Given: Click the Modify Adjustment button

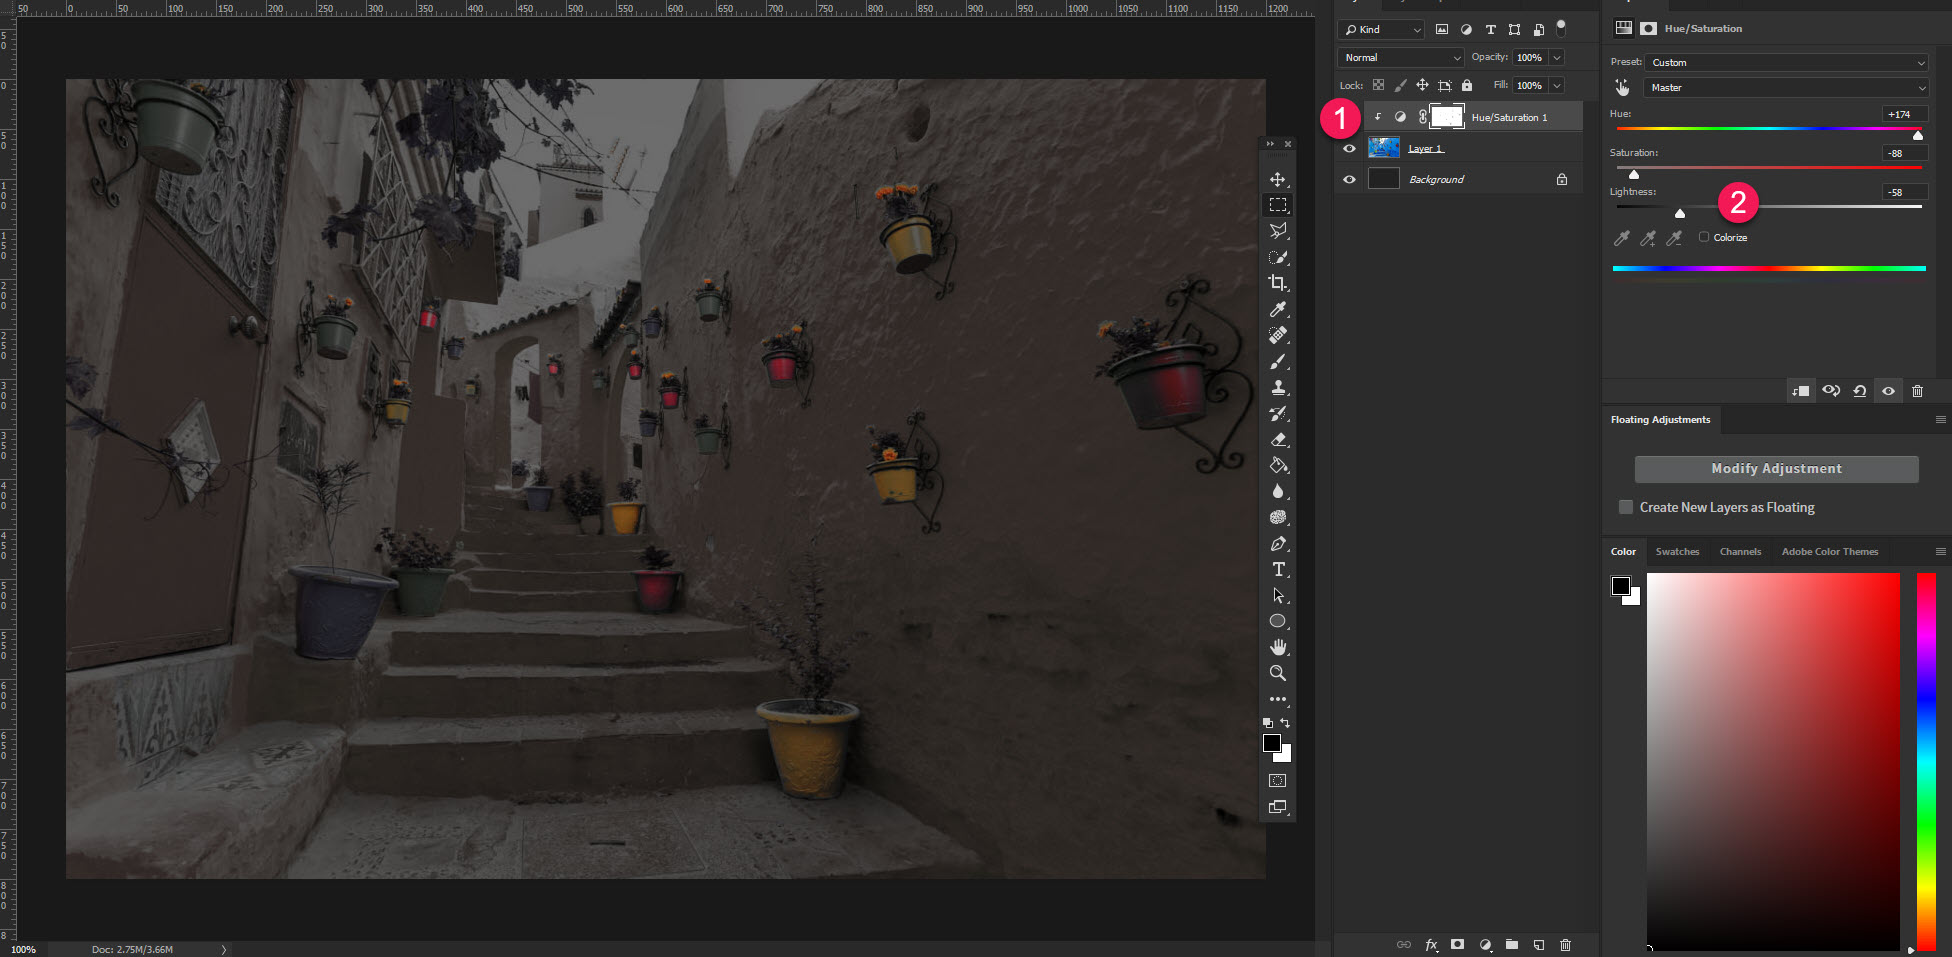Looking at the screenshot, I should tap(1776, 469).
